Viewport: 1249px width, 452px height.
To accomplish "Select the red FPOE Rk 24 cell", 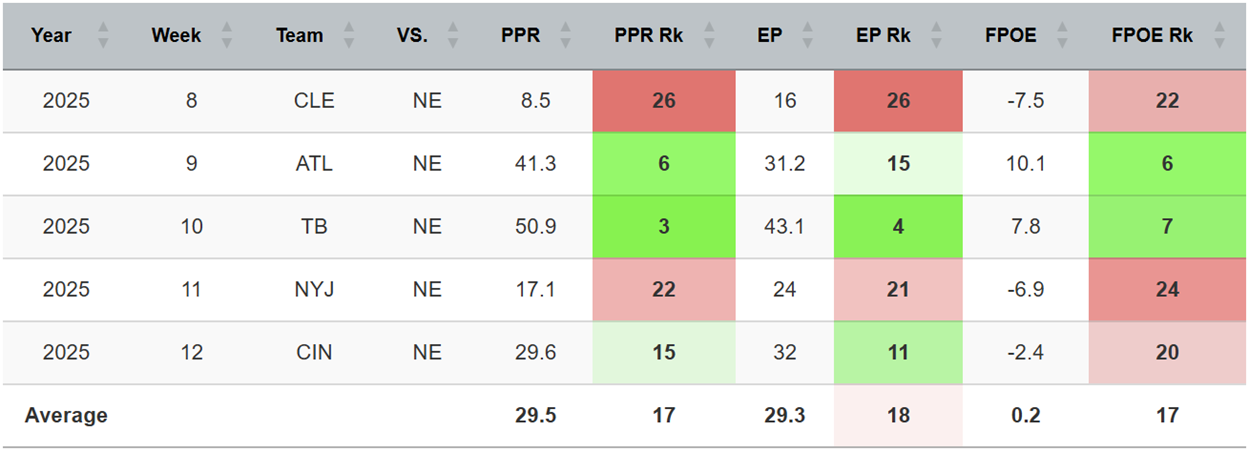I will 1166,289.
